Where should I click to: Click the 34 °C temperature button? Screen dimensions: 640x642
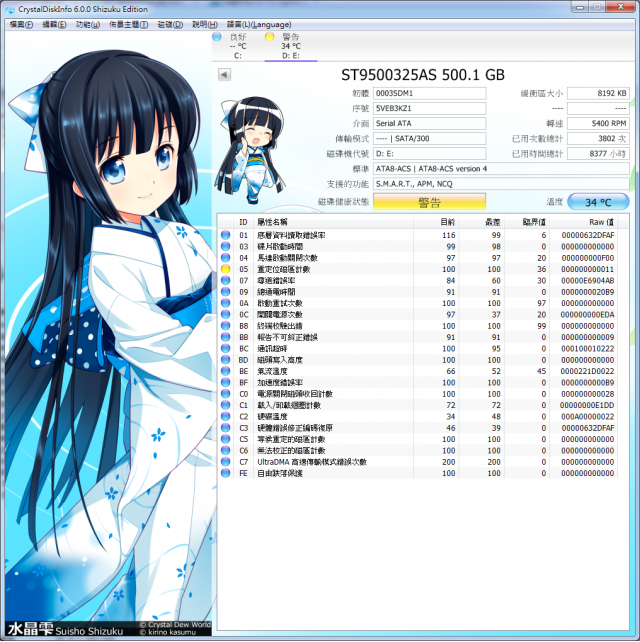(x=598, y=202)
